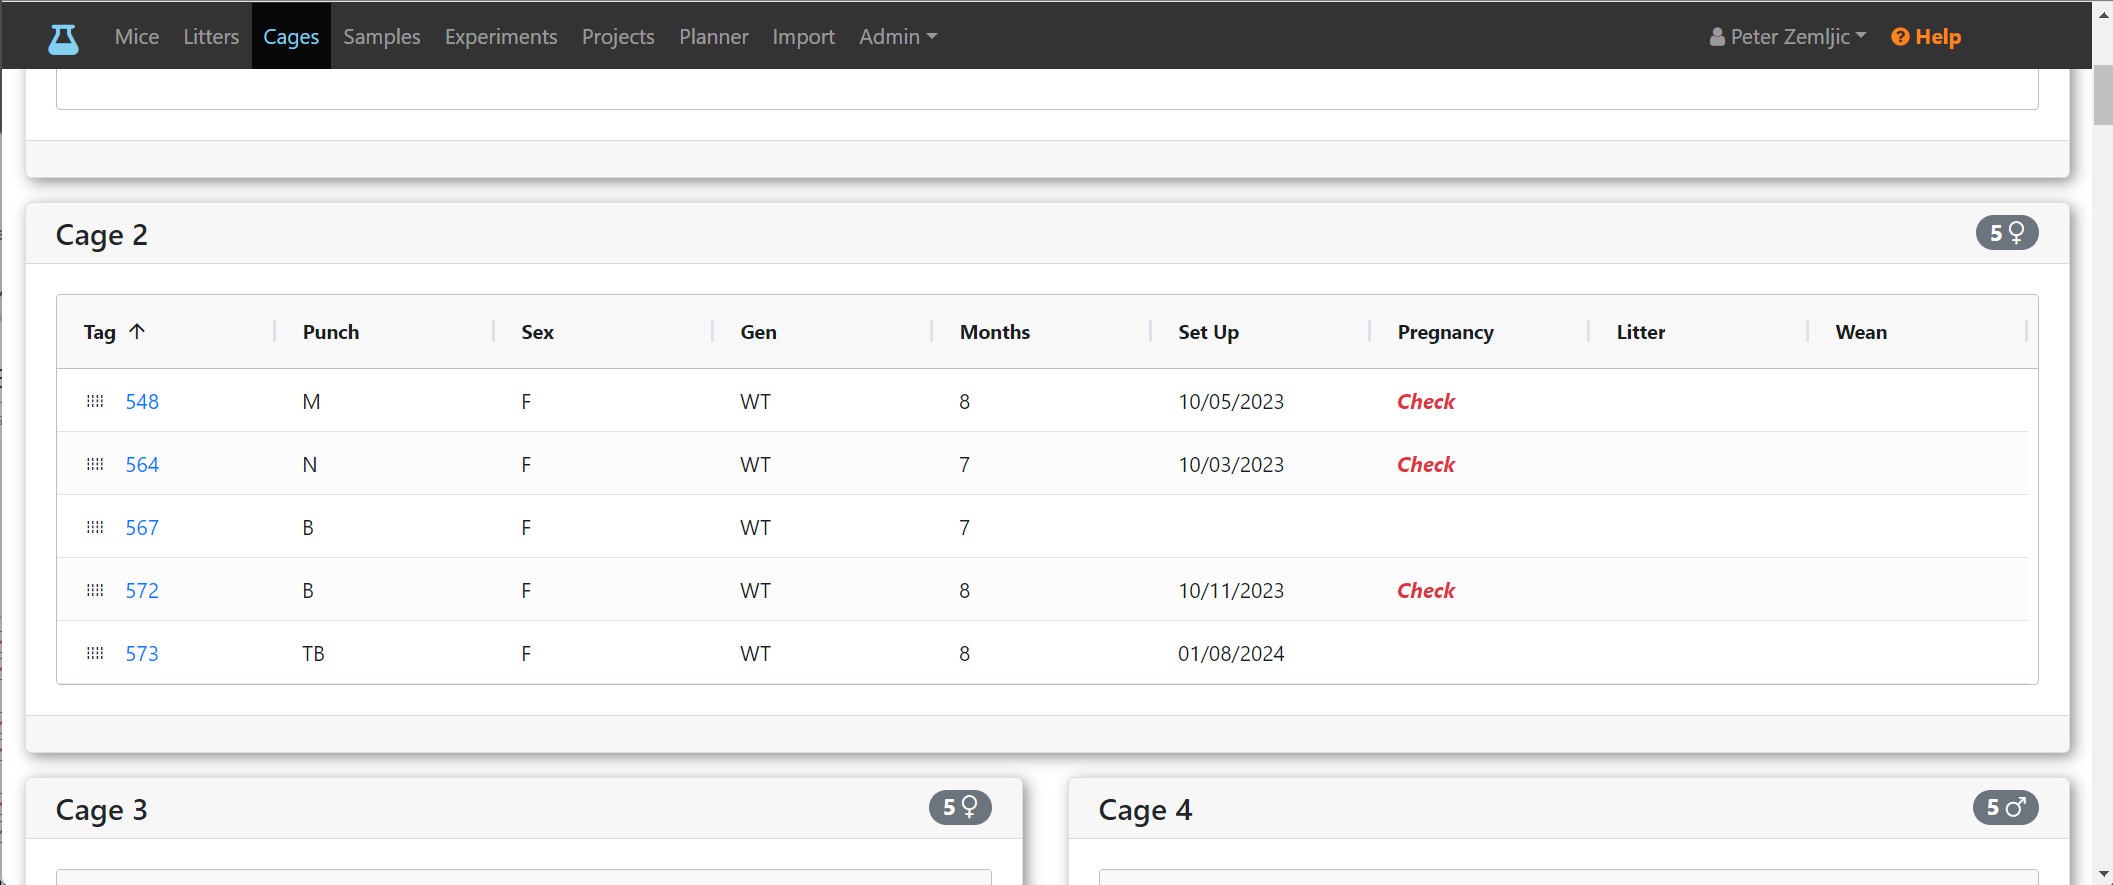Viewport: 2113px width, 885px height.
Task: Click the Cage 2 female count badge
Action: [2006, 233]
